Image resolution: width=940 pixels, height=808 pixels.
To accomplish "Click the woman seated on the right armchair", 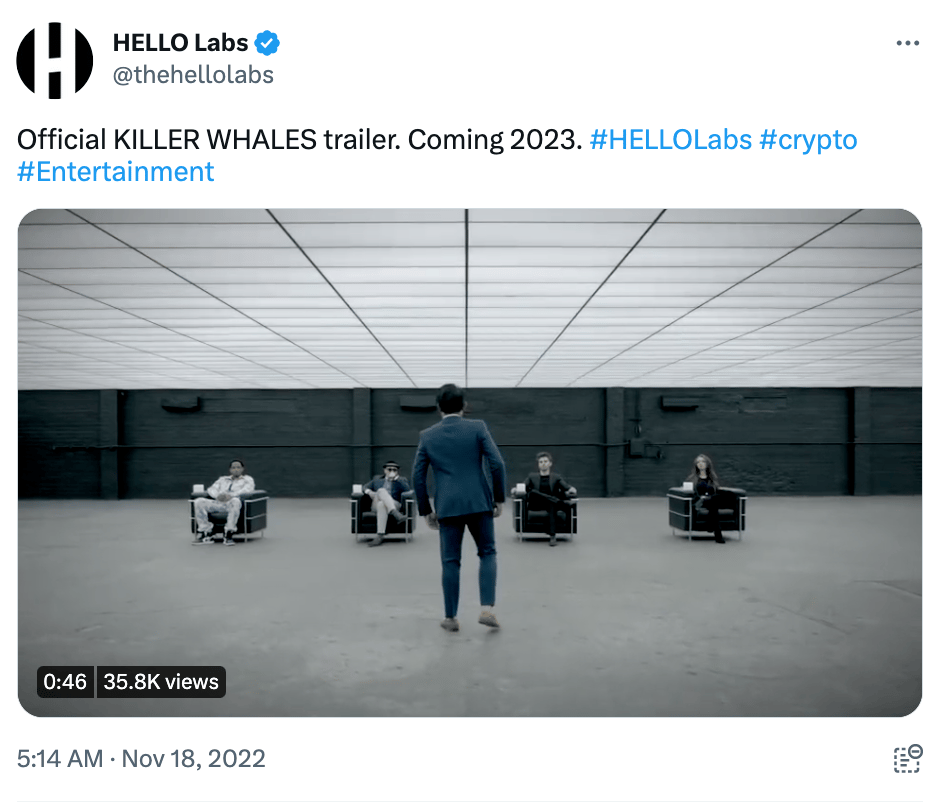I will [x=707, y=498].
